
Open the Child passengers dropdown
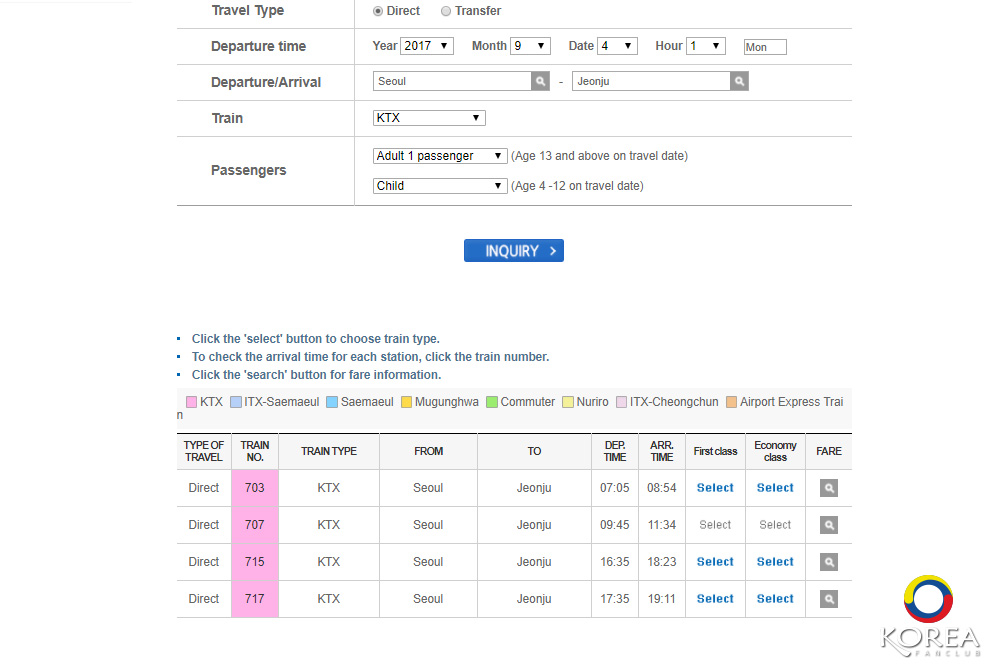tap(440, 186)
